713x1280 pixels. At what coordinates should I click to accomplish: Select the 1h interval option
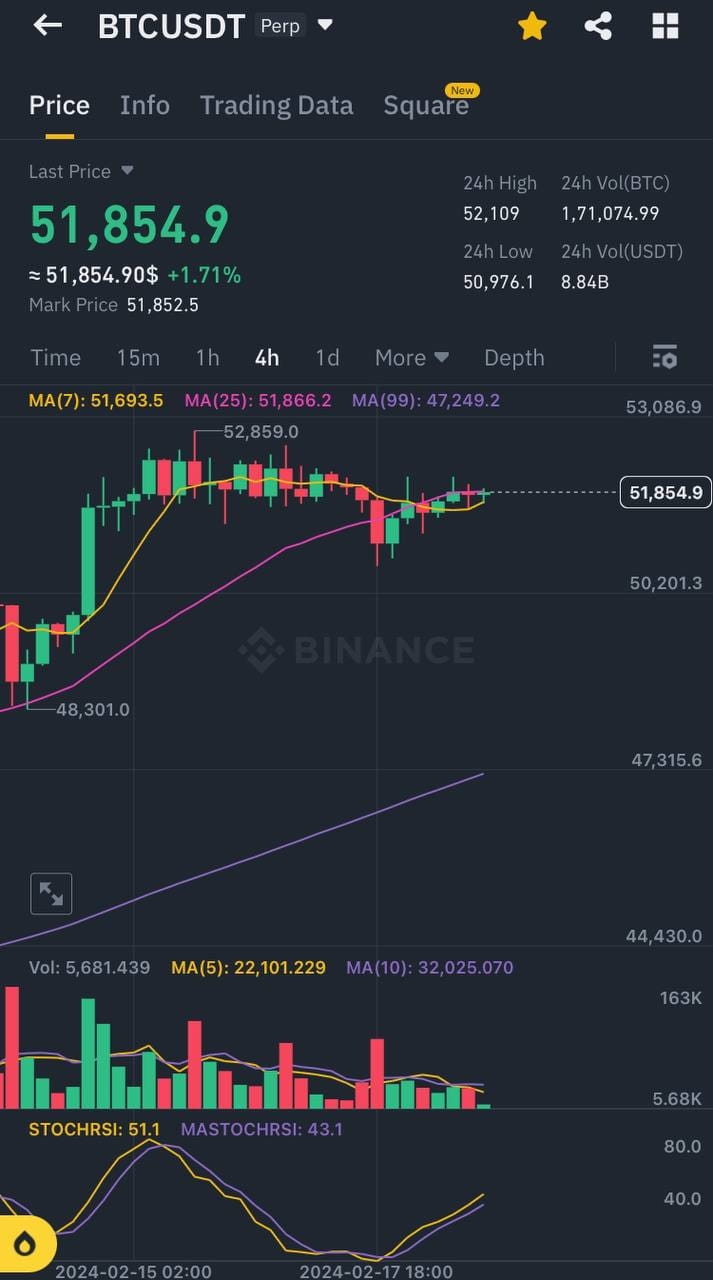[x=207, y=357]
